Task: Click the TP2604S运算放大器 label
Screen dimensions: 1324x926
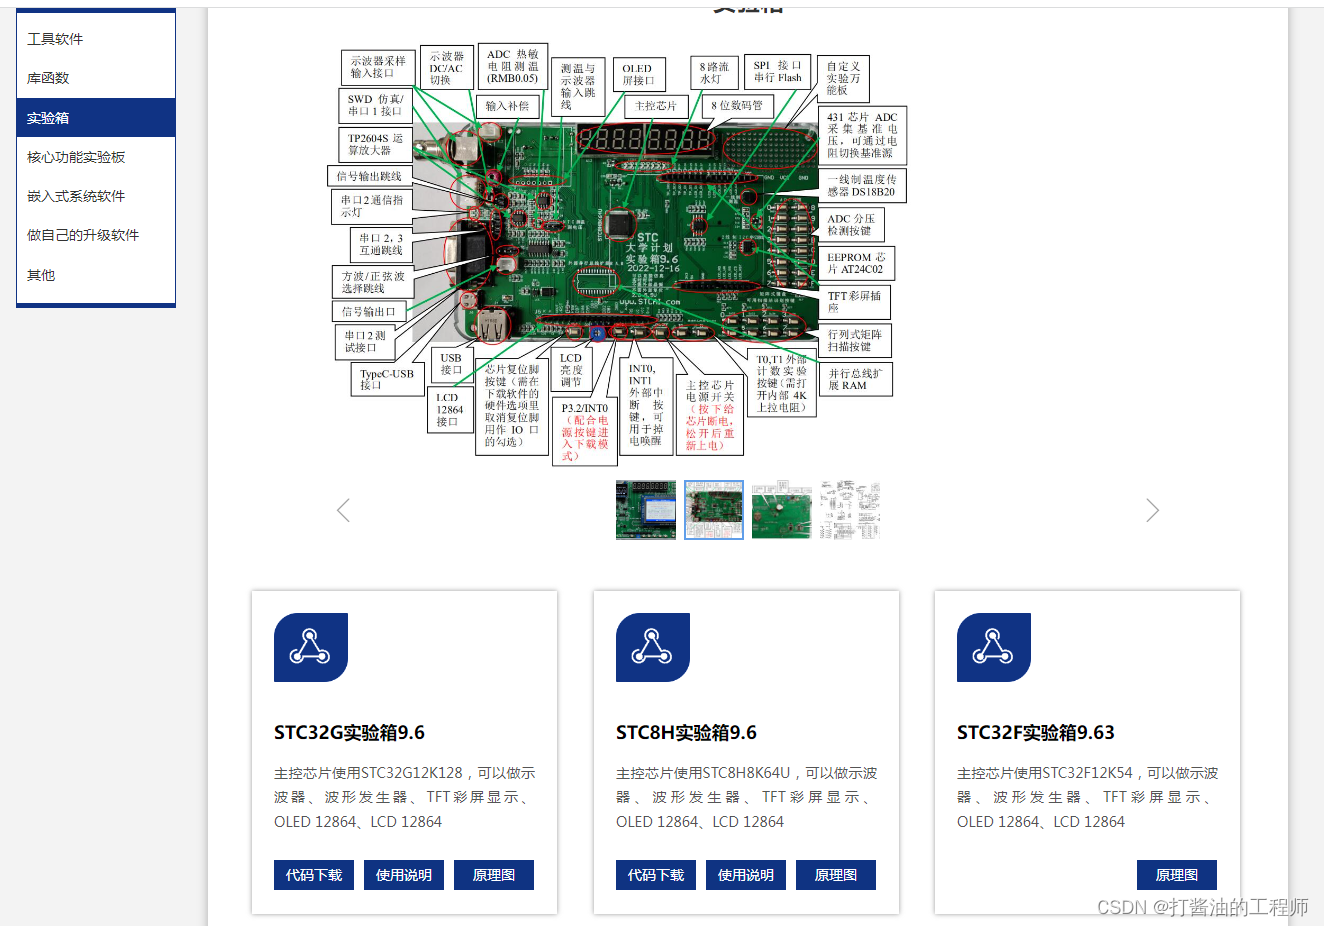Action: tap(375, 145)
